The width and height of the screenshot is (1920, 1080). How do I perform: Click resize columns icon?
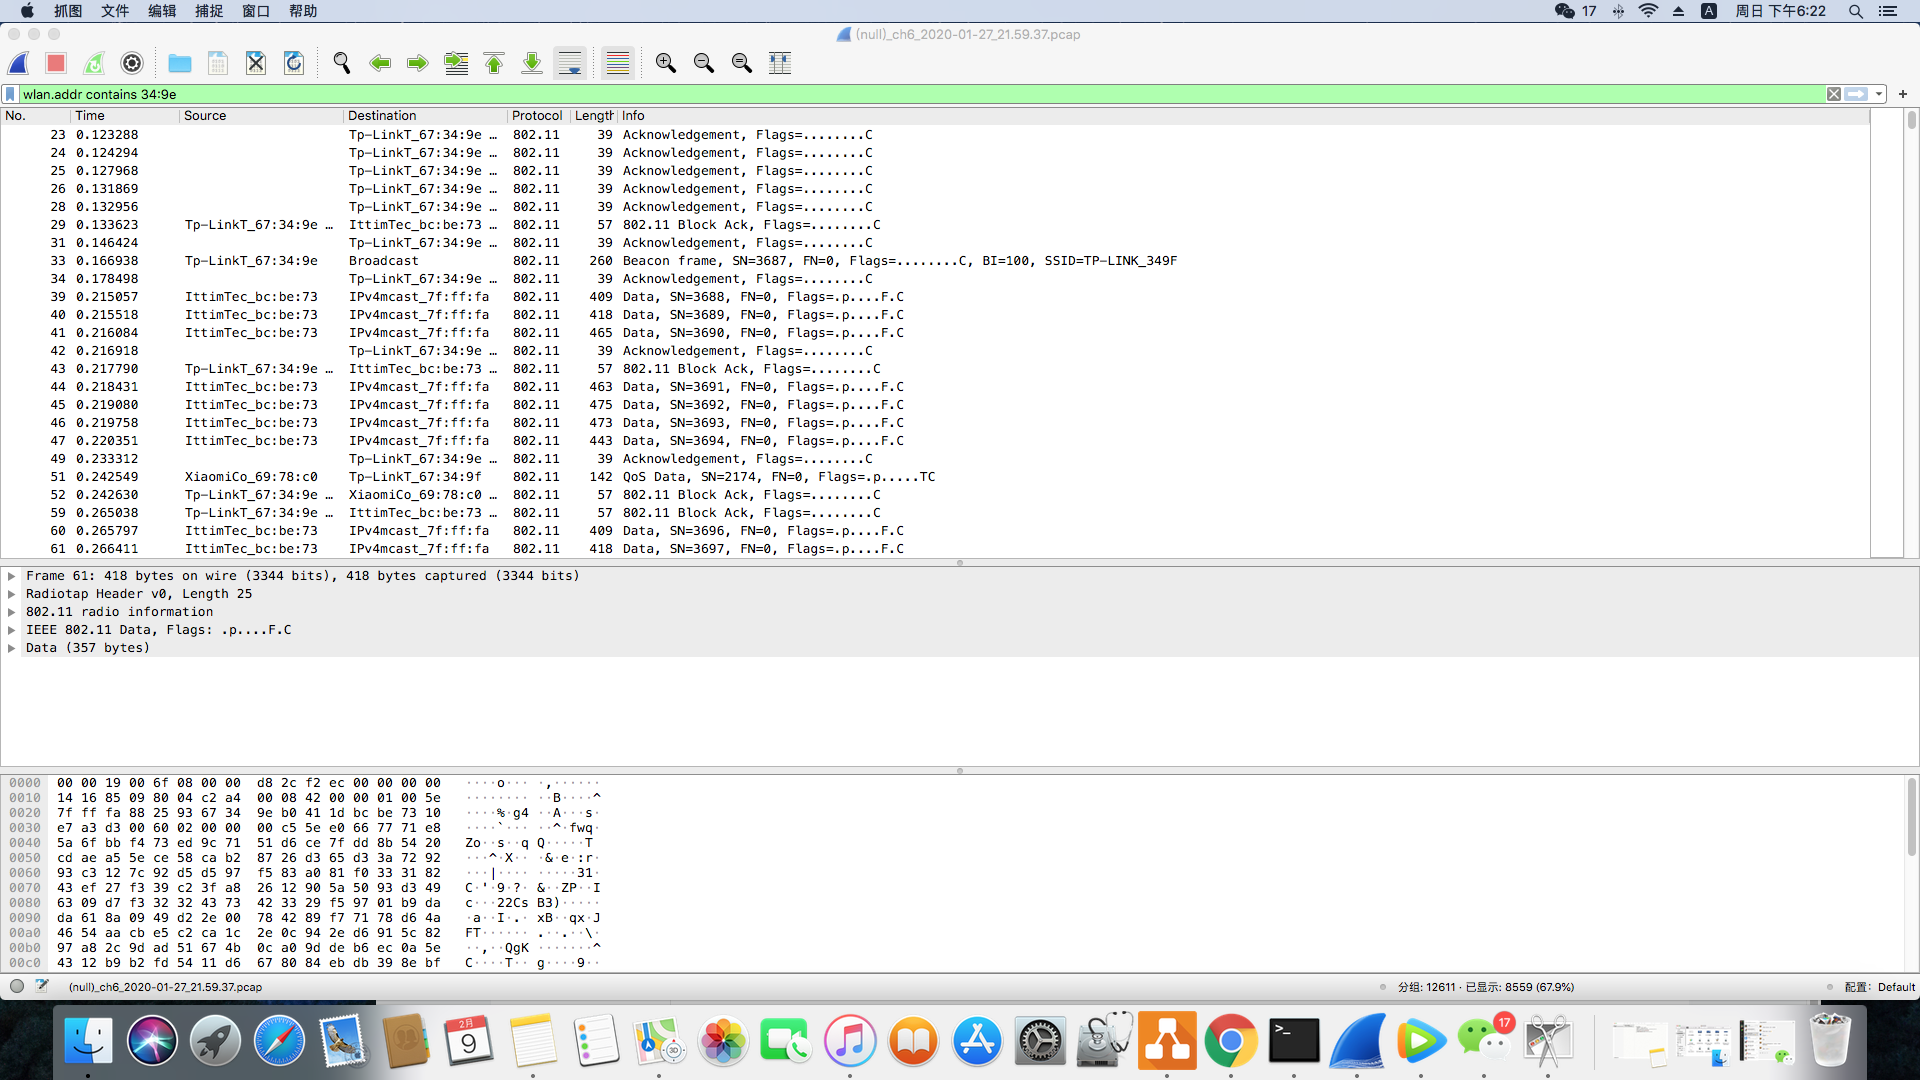pos(780,63)
